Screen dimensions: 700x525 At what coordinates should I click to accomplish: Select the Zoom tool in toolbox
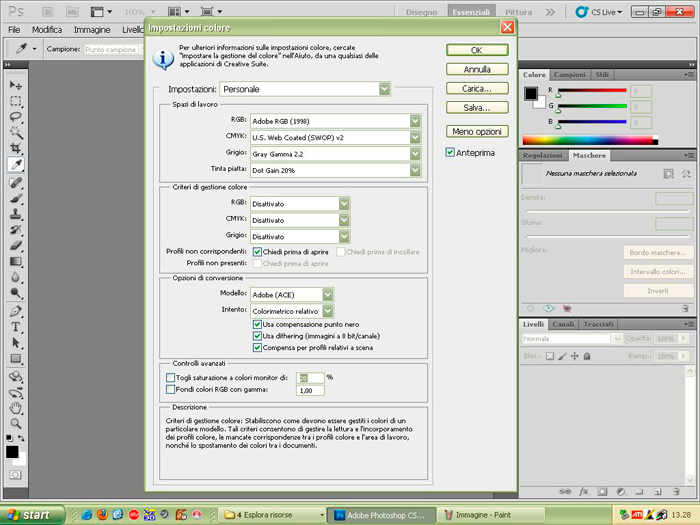(16, 423)
